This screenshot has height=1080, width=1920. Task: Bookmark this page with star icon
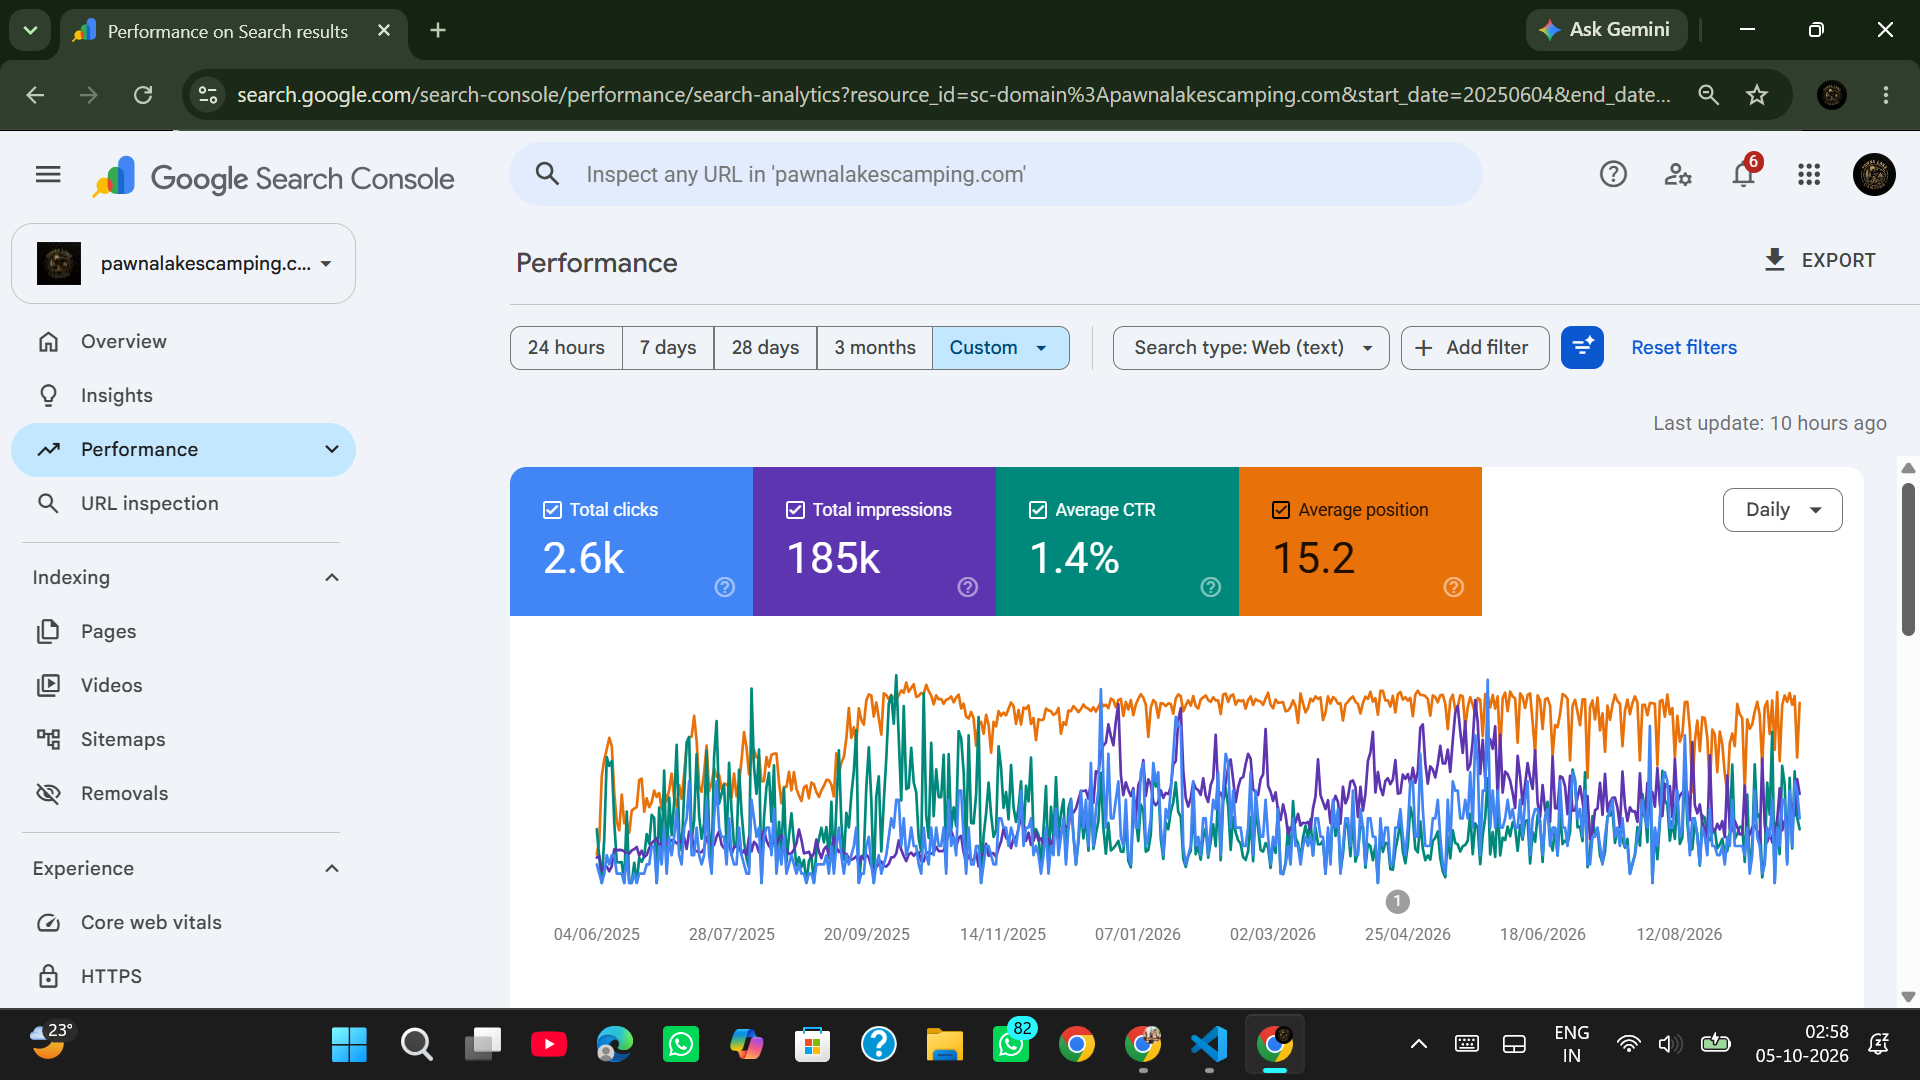[1757, 95]
